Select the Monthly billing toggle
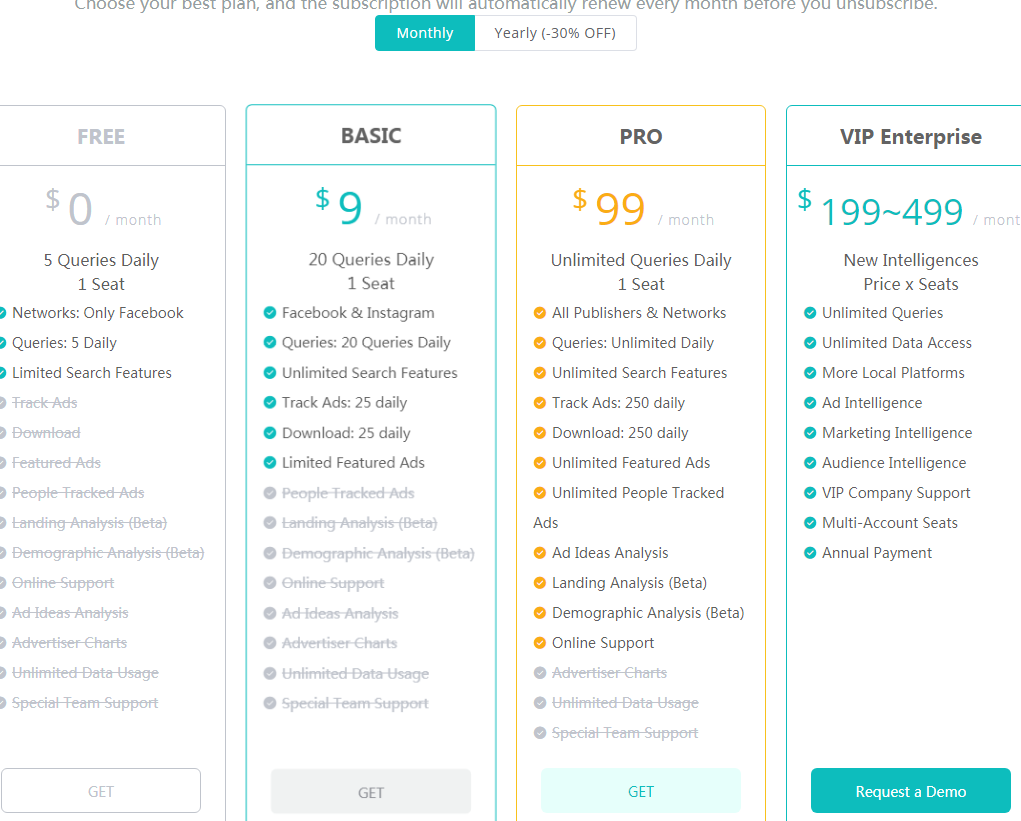1021x821 pixels. 425,33
